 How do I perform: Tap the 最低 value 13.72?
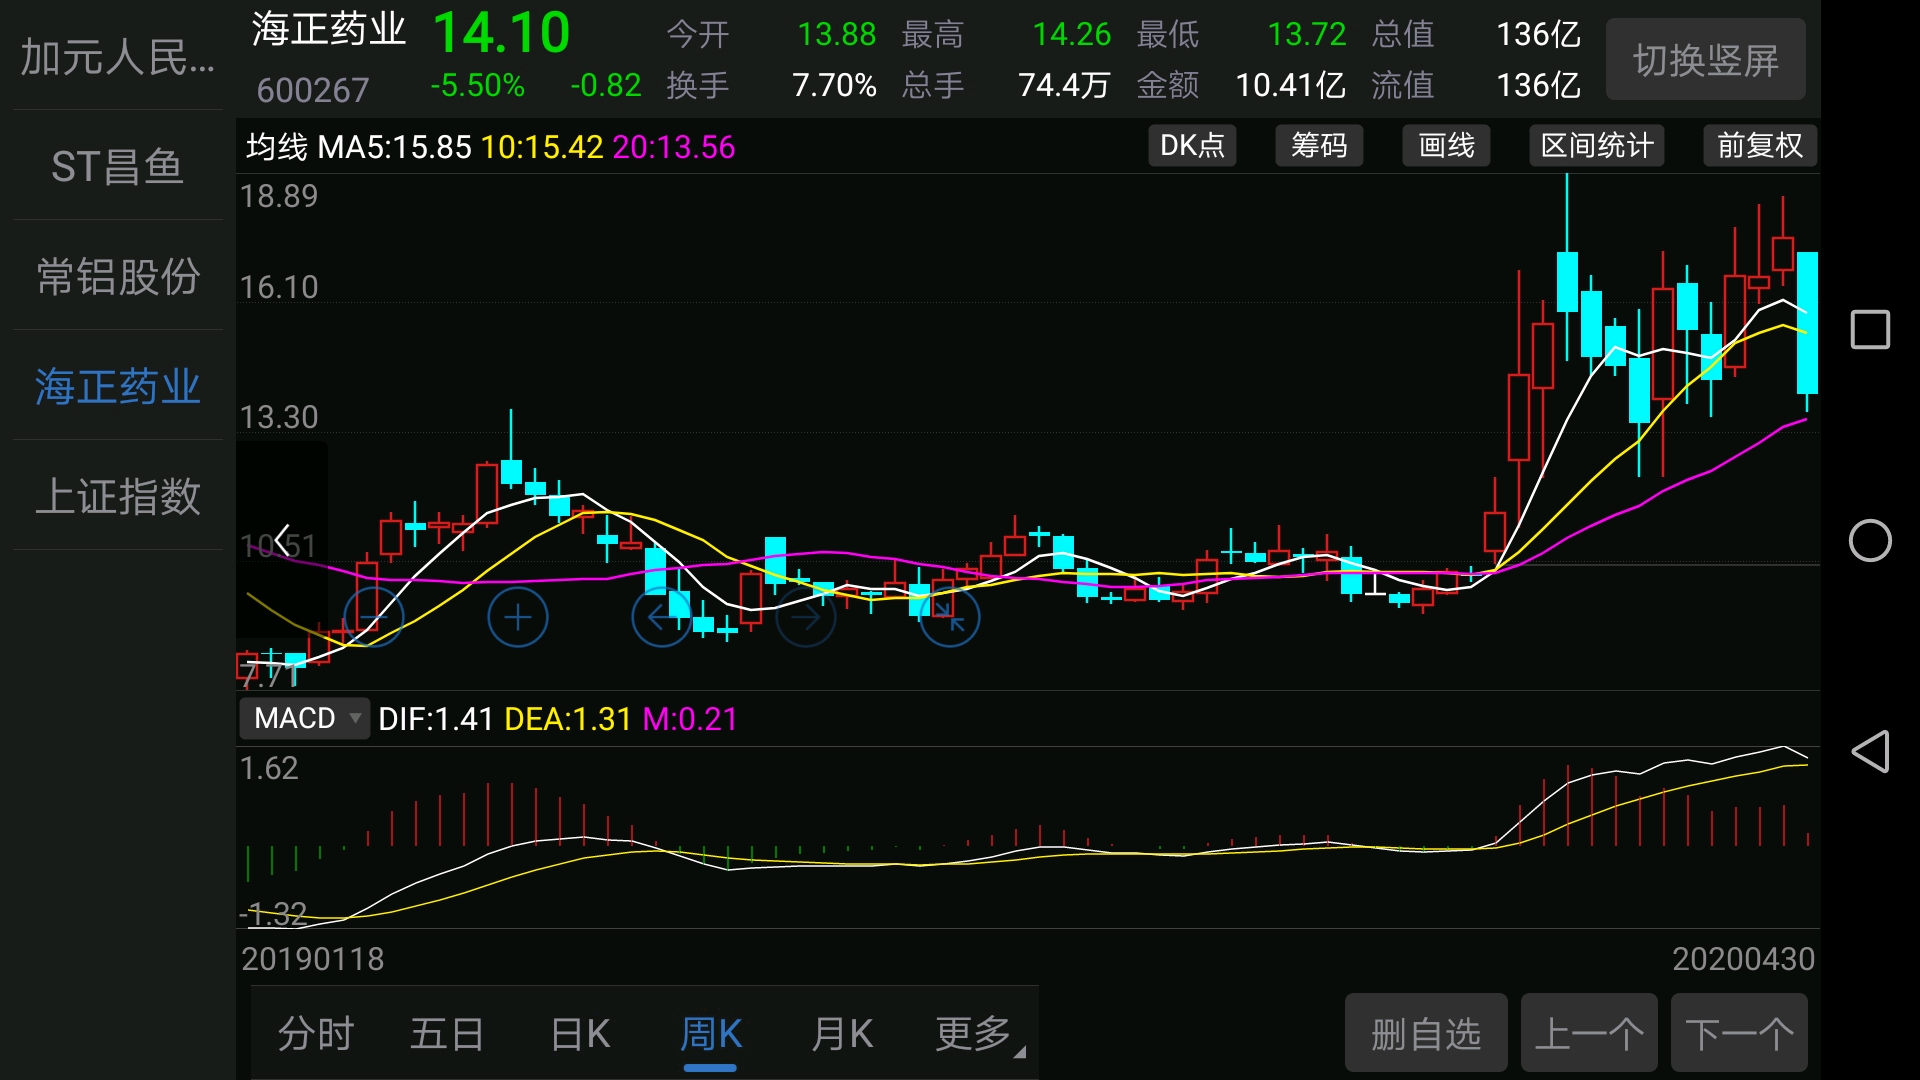point(1306,34)
